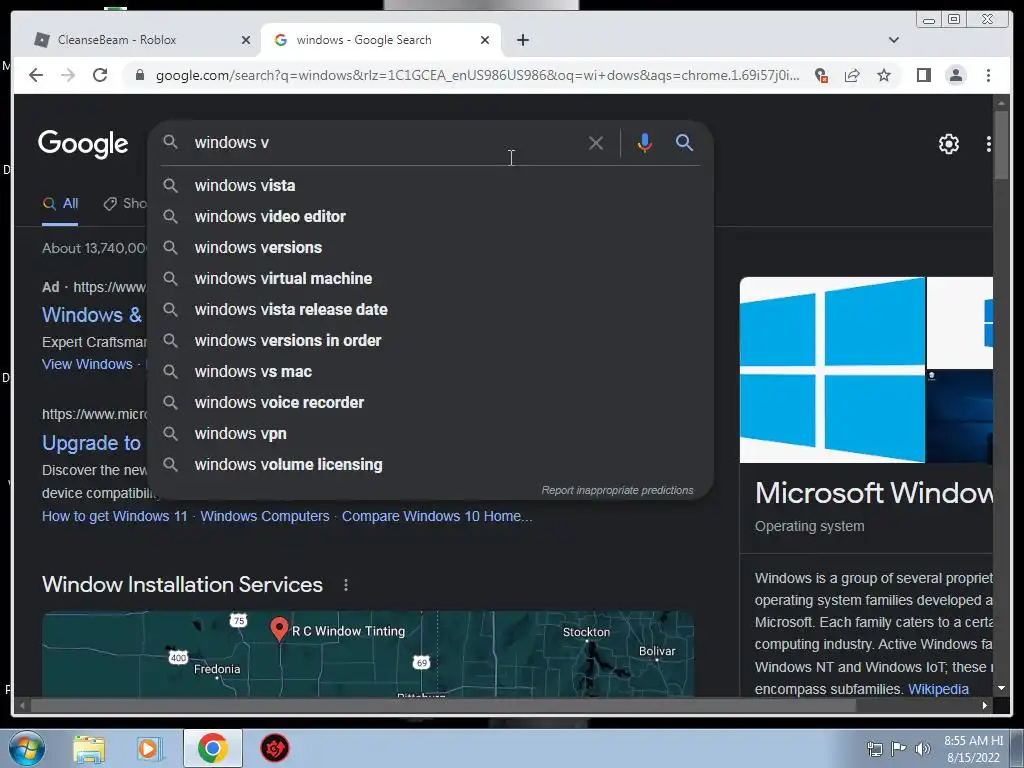Choose suggestion windows volume licensing
Screen dimensions: 1024x768
coord(430,464)
